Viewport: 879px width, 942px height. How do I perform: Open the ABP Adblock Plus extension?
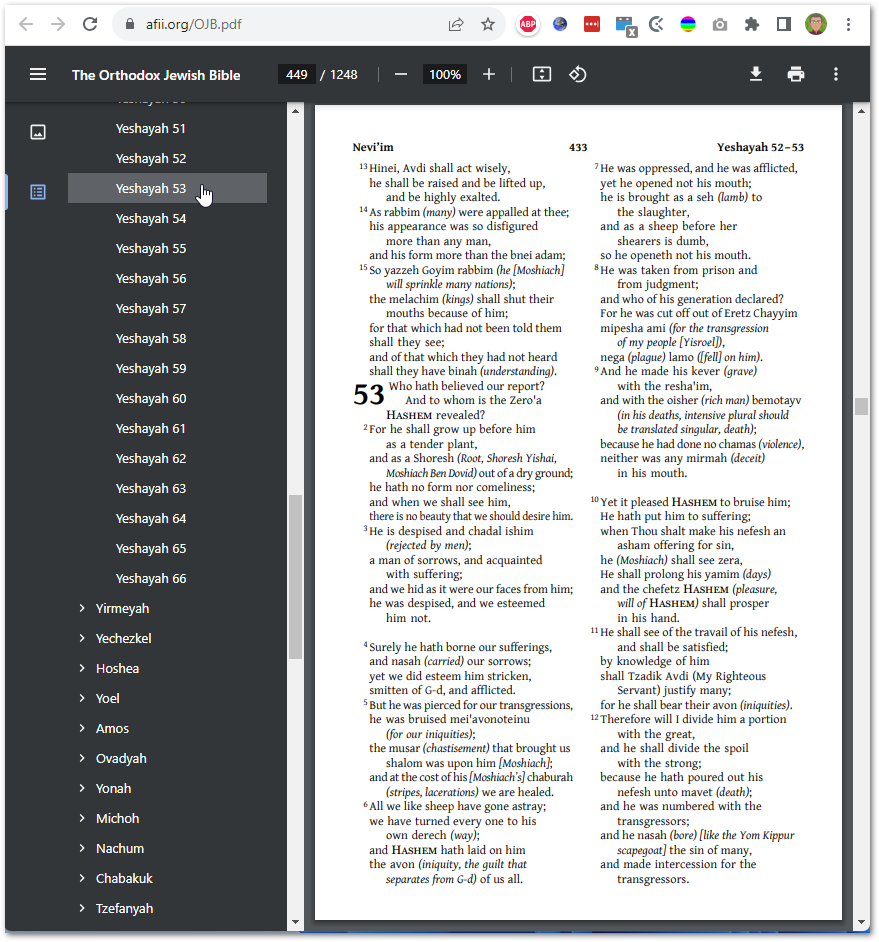[528, 24]
